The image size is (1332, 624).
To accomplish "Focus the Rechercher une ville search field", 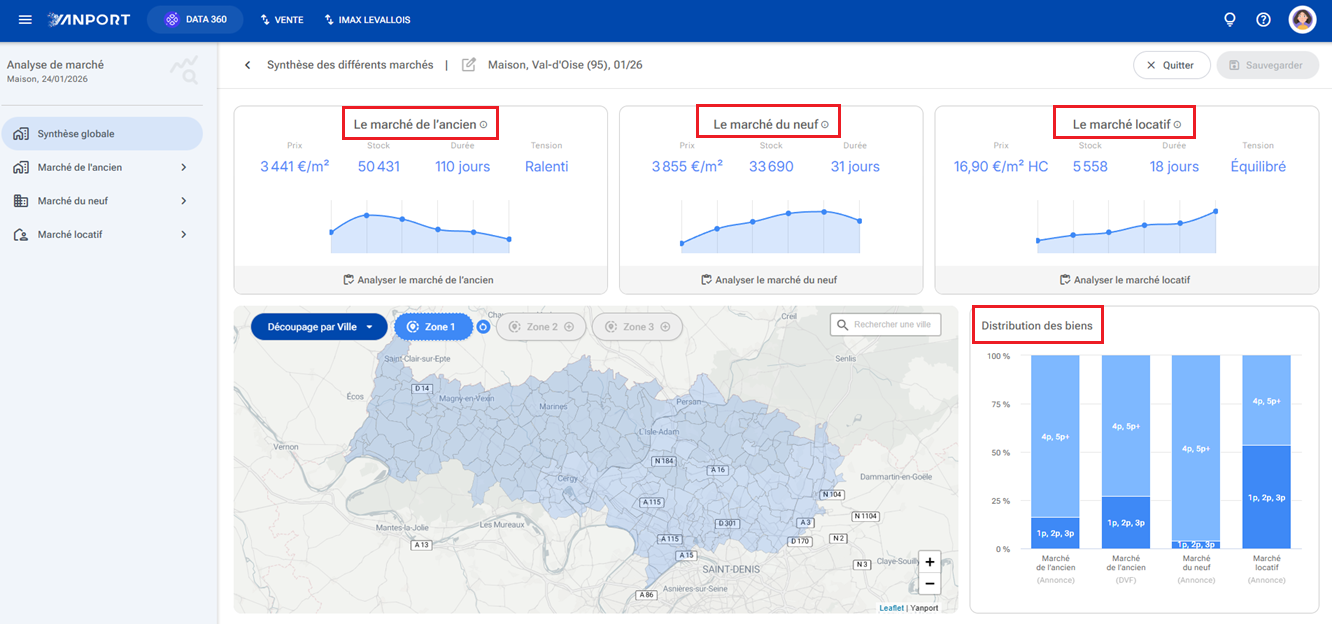I will [x=885, y=325].
